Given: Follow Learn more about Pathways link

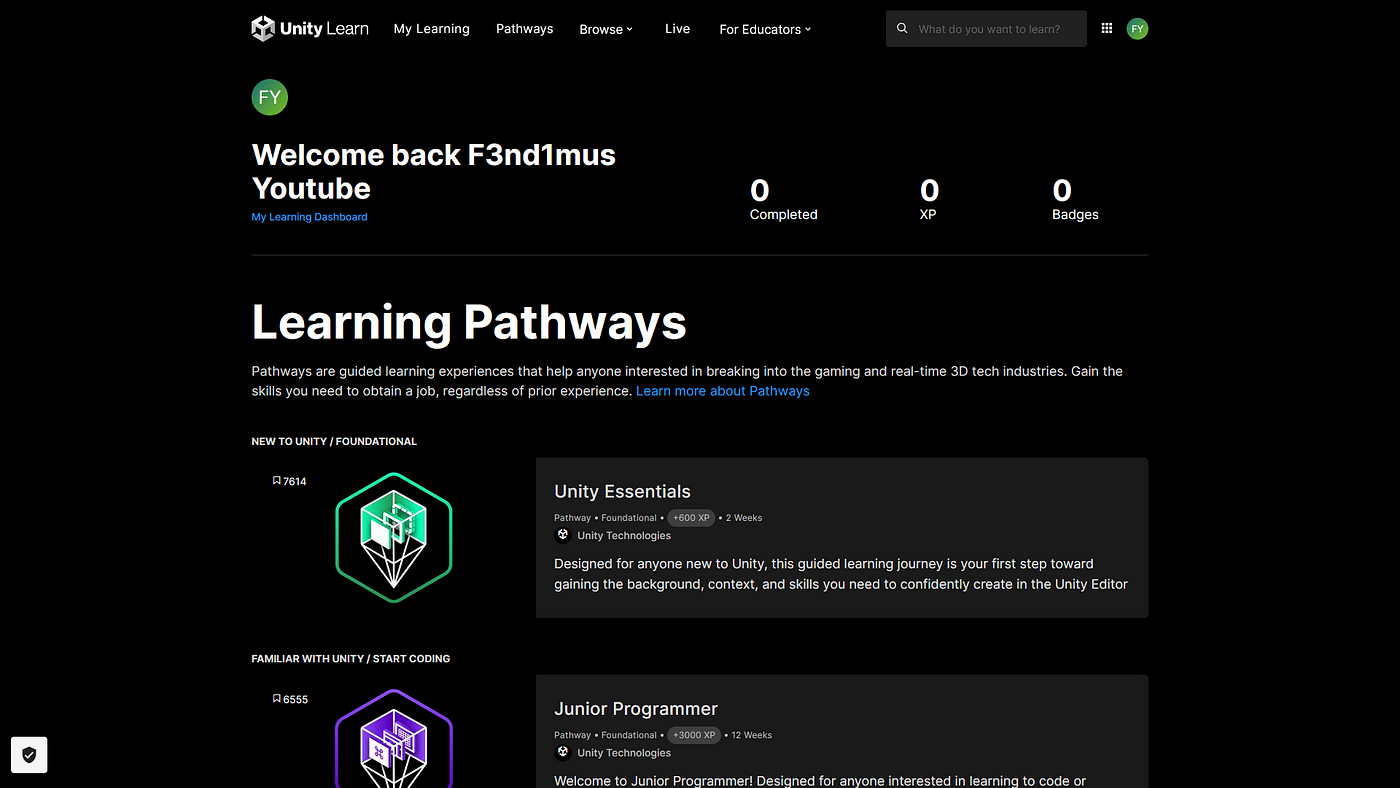Looking at the screenshot, I should (723, 391).
